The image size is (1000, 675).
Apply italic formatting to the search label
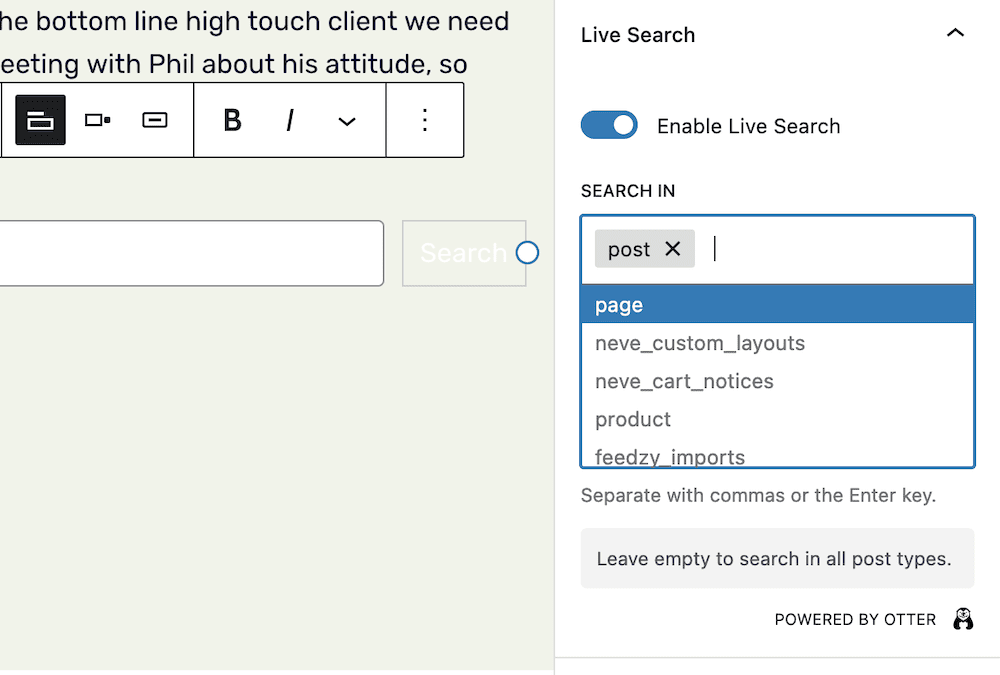click(289, 120)
